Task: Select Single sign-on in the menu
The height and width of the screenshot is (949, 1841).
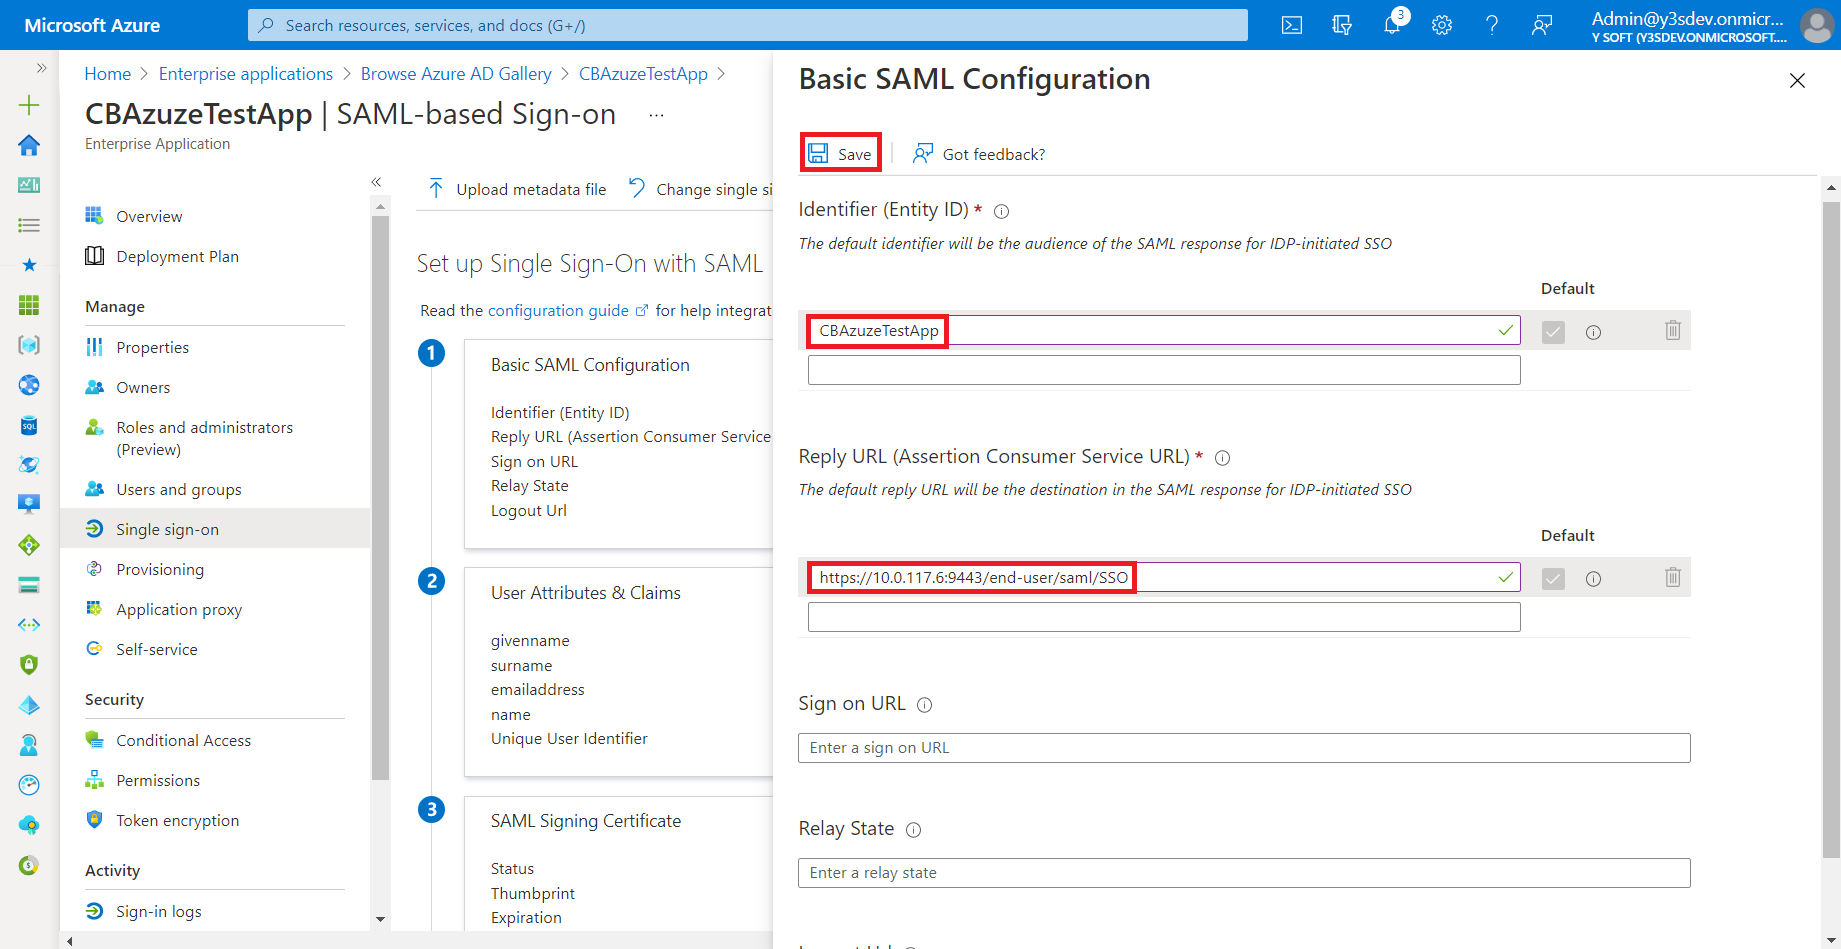Action: tap(167, 528)
